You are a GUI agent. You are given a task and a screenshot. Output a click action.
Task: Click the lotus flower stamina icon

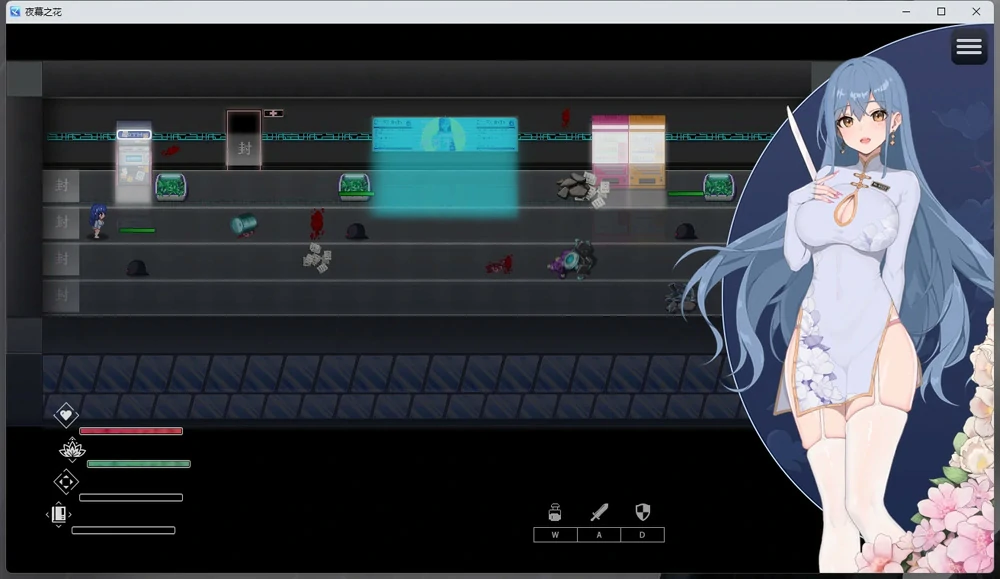72,450
